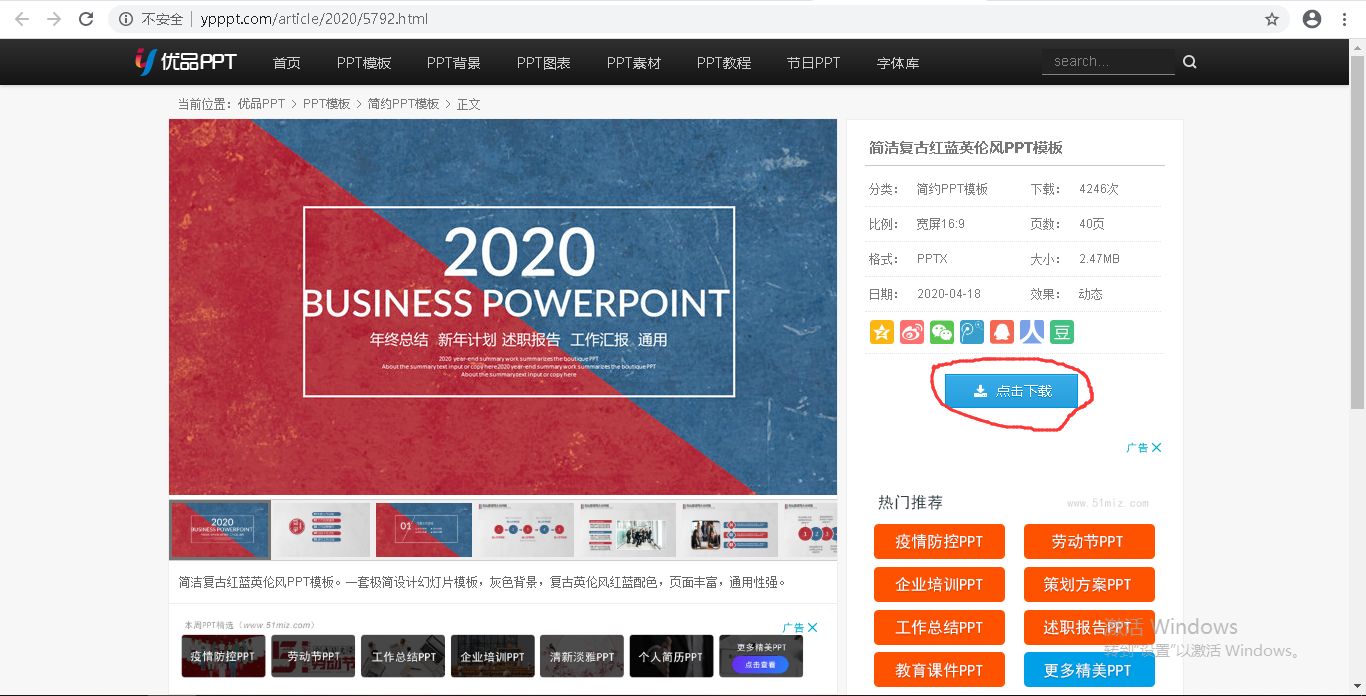Click the browser forward arrow
The image size is (1366, 696).
click(54, 19)
